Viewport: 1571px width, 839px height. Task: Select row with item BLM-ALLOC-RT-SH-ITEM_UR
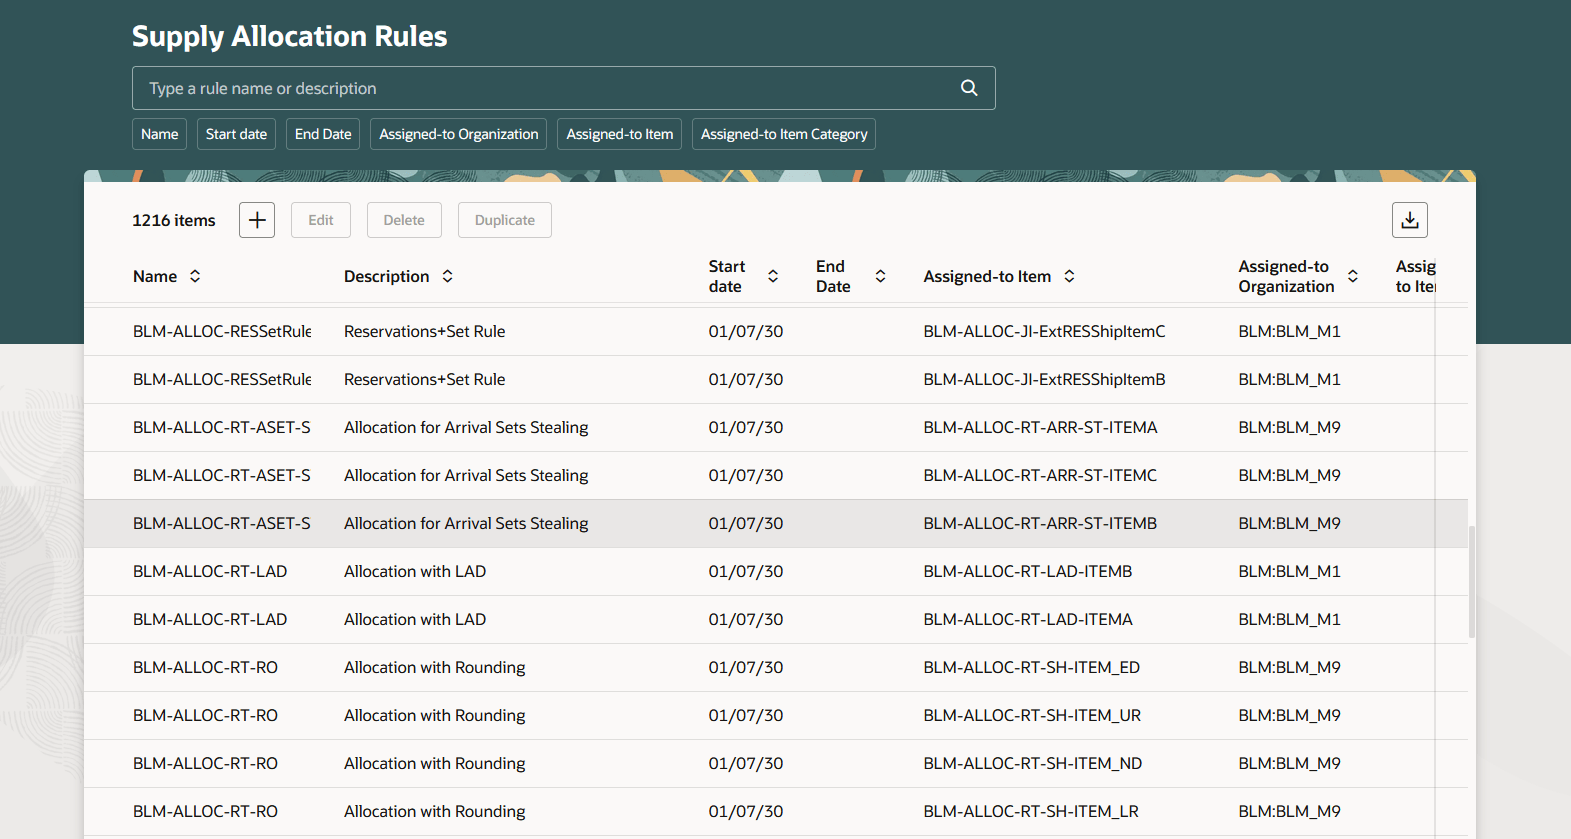coord(1031,716)
